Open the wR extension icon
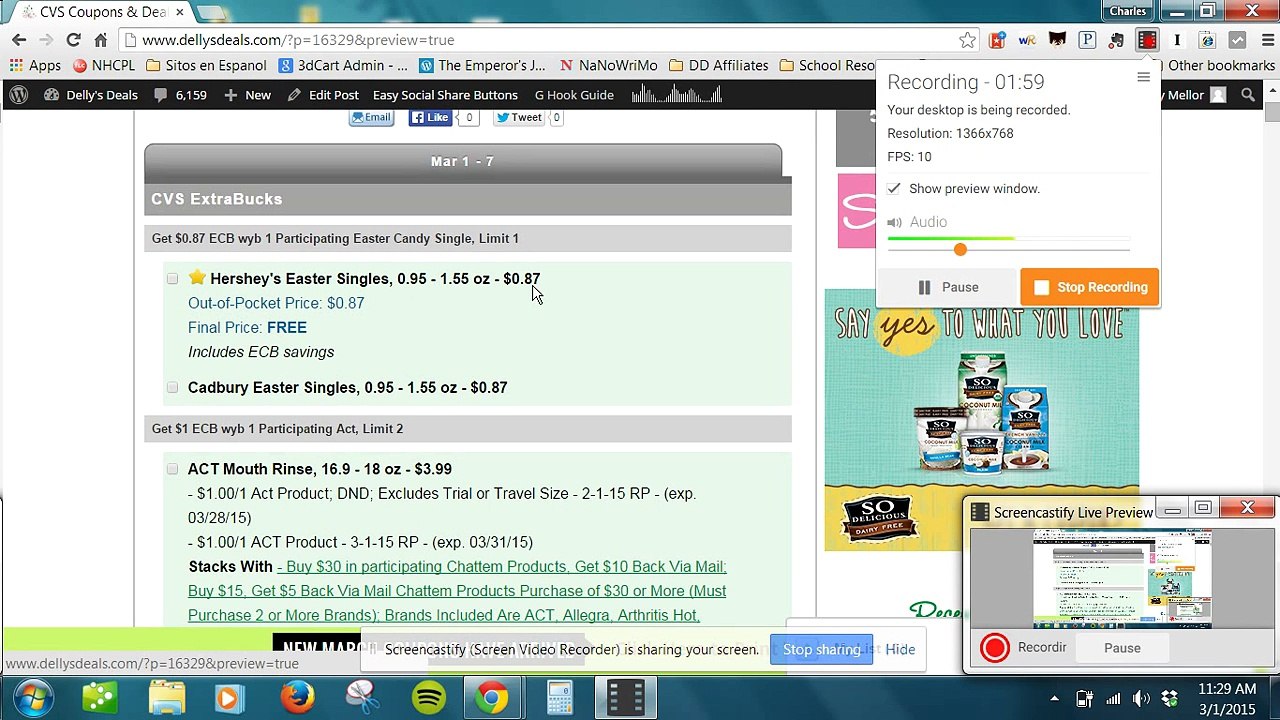This screenshot has height=720, width=1280. click(1027, 40)
